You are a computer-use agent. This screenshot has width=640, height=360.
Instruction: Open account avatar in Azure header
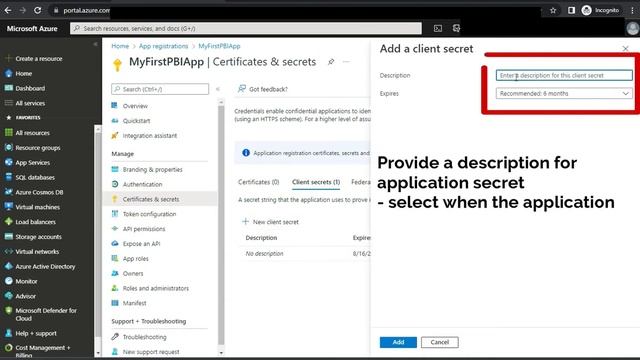(632, 28)
